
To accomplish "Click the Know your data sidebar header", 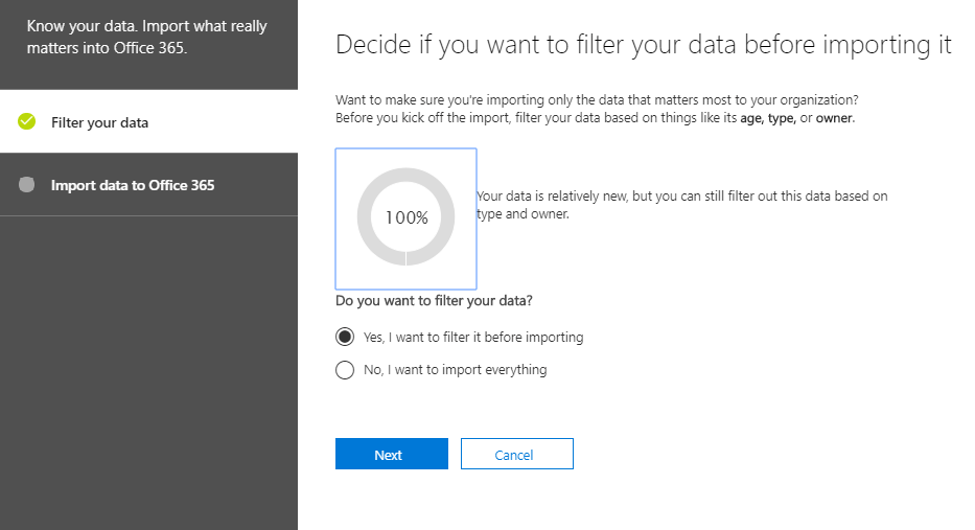I will click(x=147, y=37).
